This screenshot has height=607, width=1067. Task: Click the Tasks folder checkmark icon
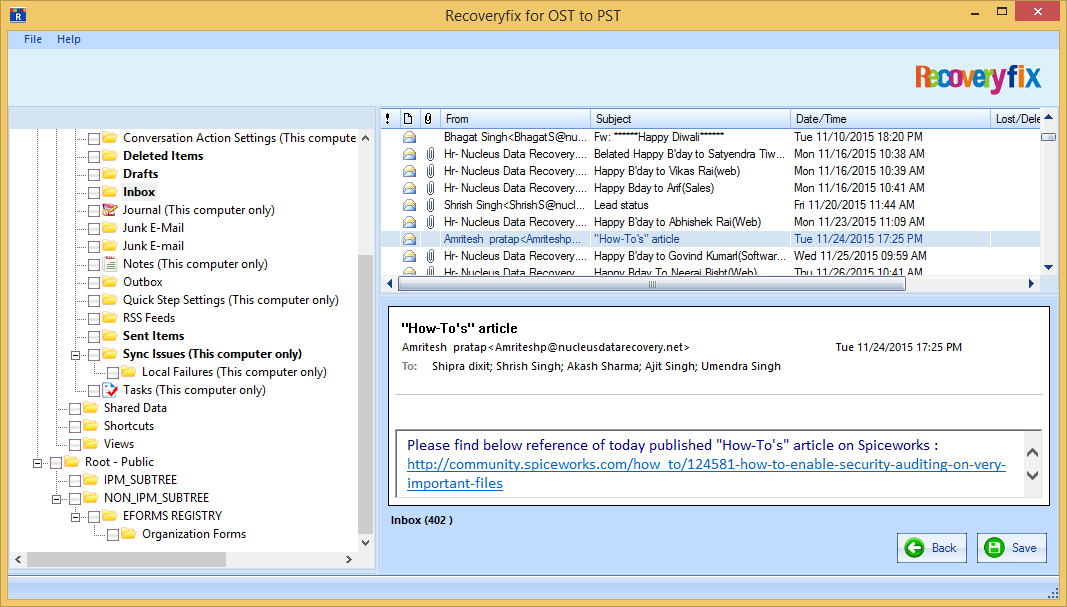click(110, 390)
